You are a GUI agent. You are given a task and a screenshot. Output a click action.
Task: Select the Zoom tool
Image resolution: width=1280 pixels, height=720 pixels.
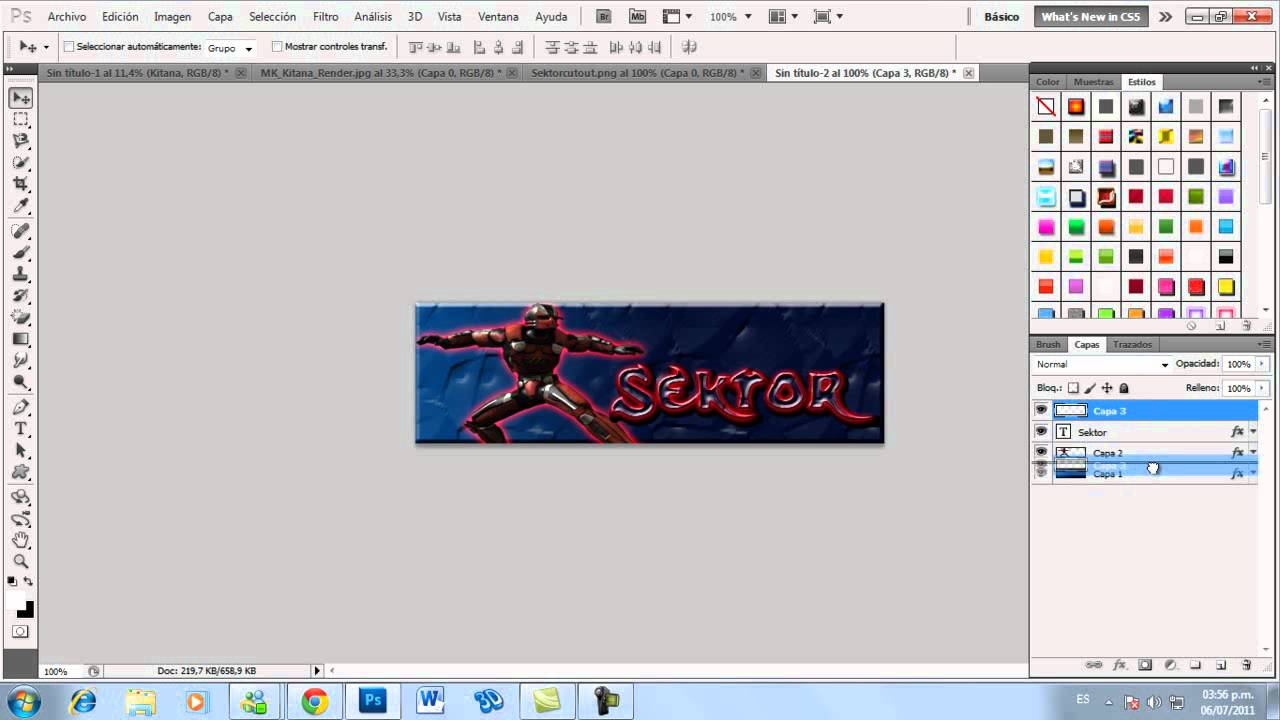point(20,561)
